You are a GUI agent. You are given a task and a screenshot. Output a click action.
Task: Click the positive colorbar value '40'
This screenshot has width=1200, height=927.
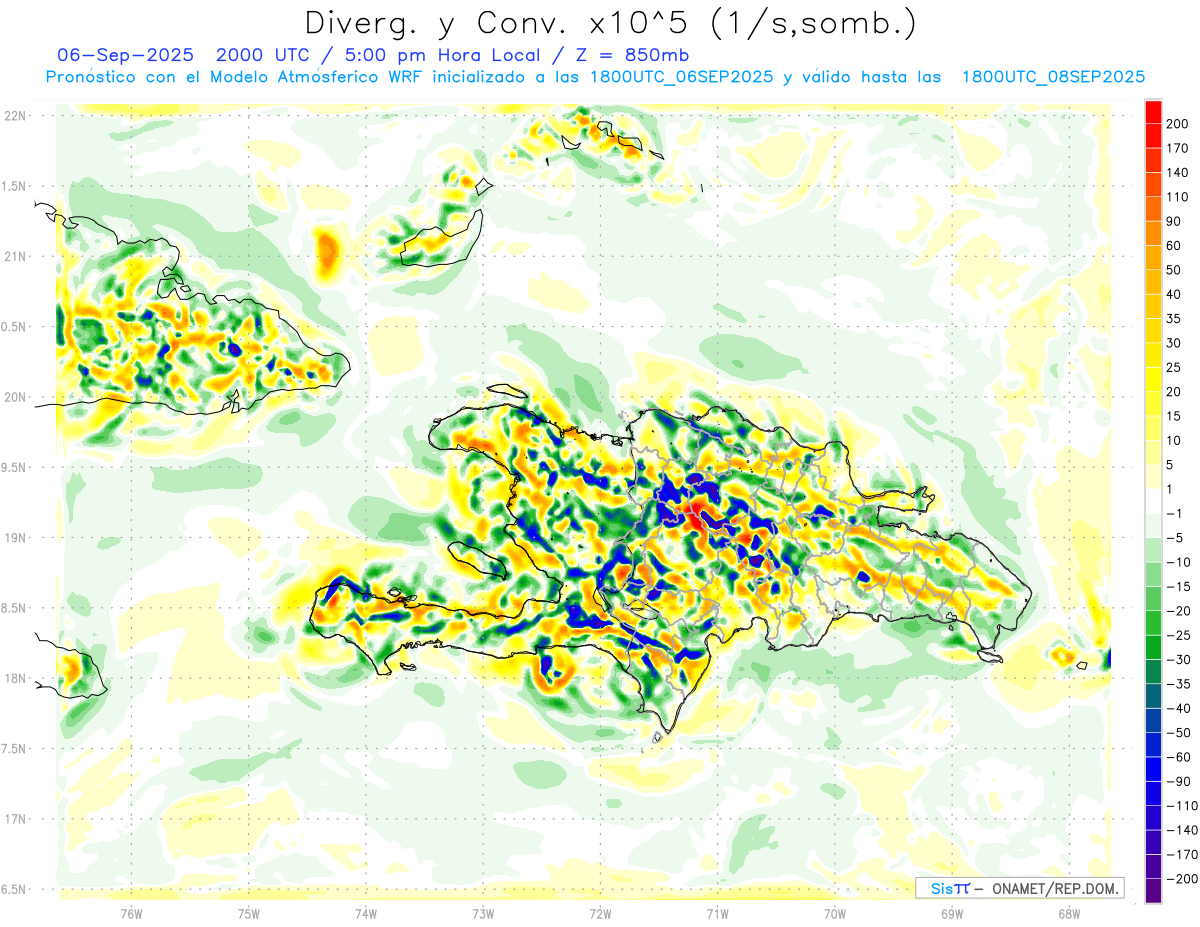coord(1175,294)
